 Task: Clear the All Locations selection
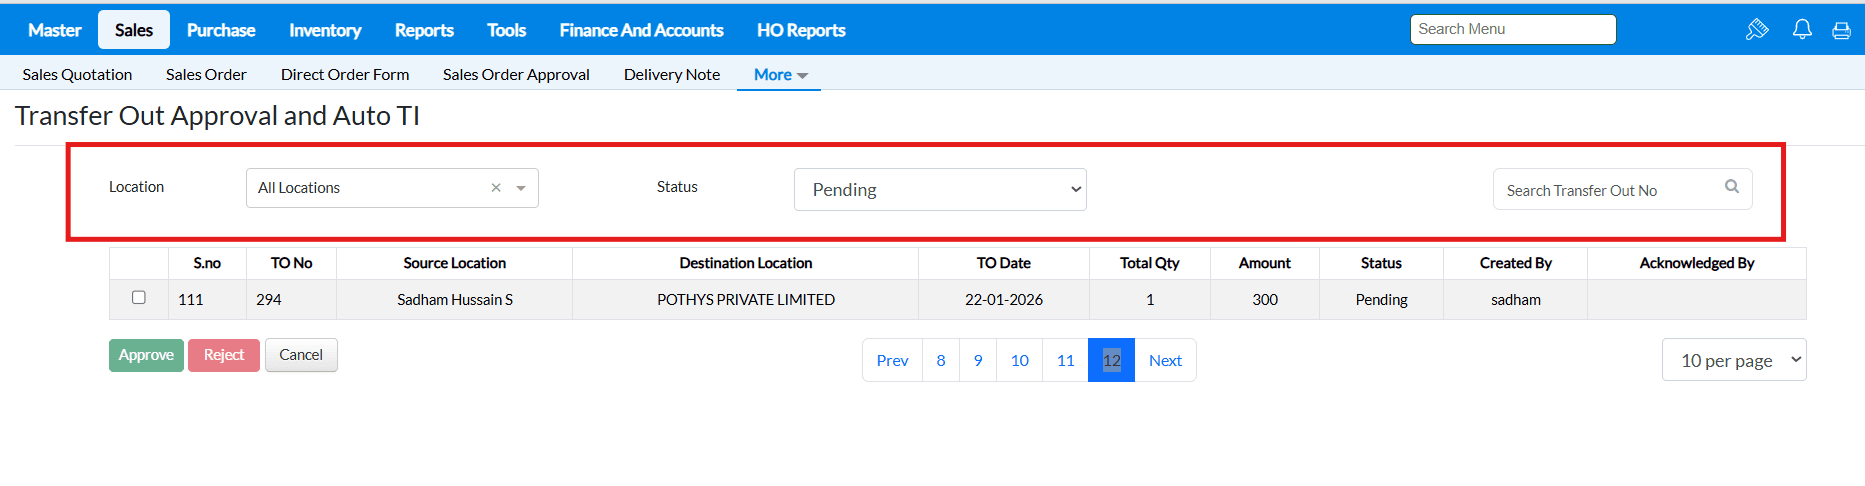click(496, 188)
